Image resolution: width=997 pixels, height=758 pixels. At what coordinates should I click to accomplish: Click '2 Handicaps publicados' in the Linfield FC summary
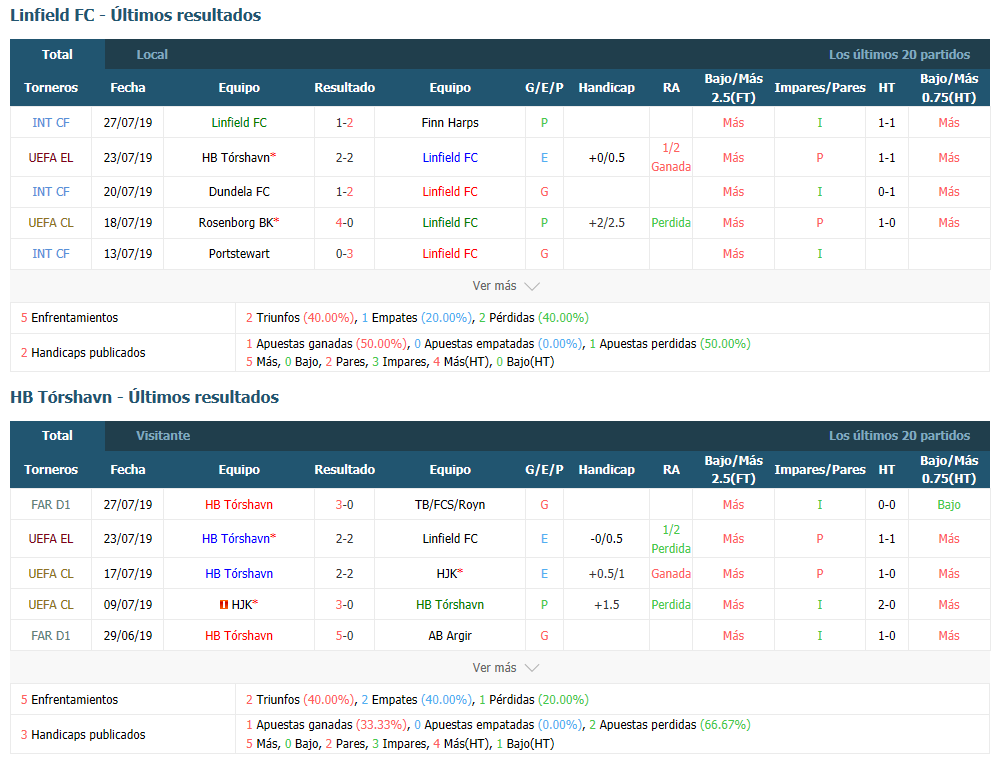[83, 353]
